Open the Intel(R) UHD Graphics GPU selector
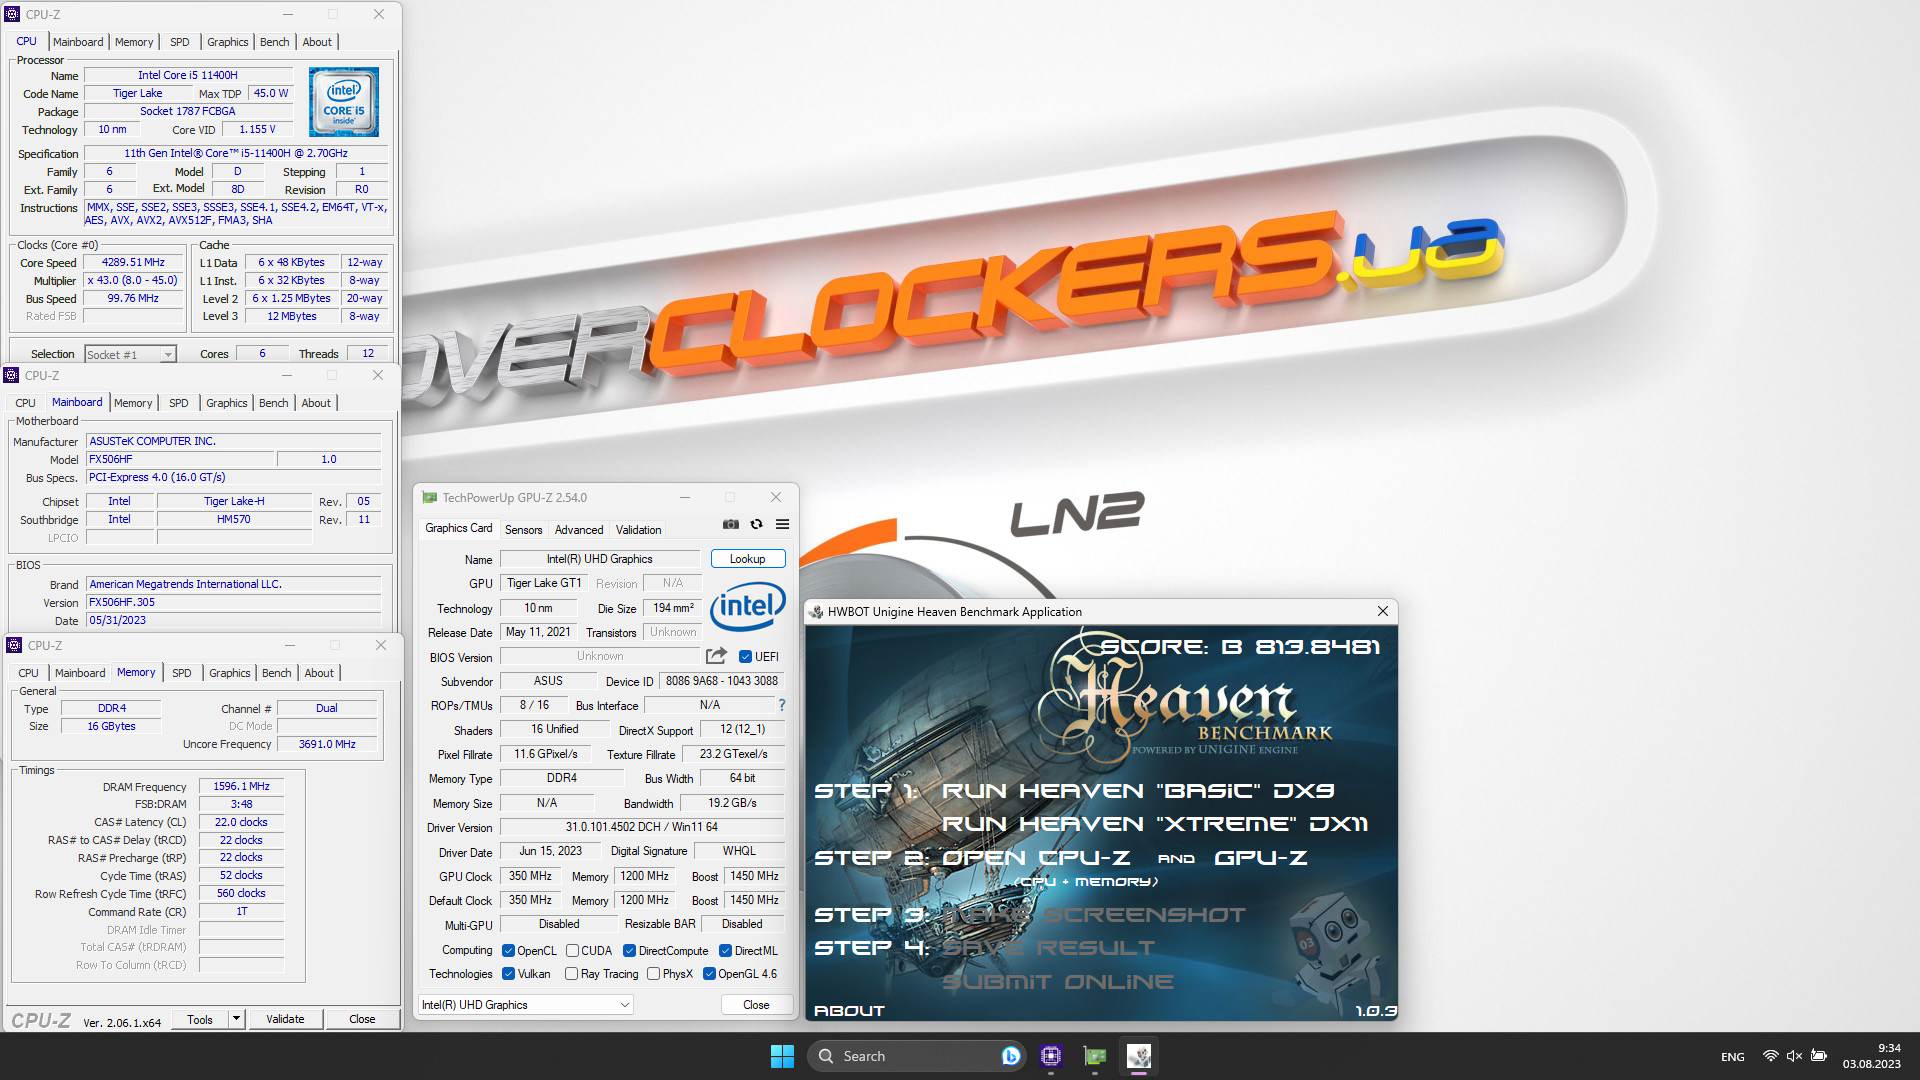 pos(525,1005)
